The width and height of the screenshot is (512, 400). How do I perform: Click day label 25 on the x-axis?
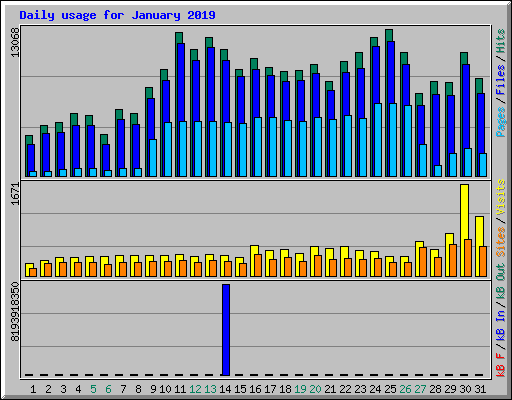[390, 389]
